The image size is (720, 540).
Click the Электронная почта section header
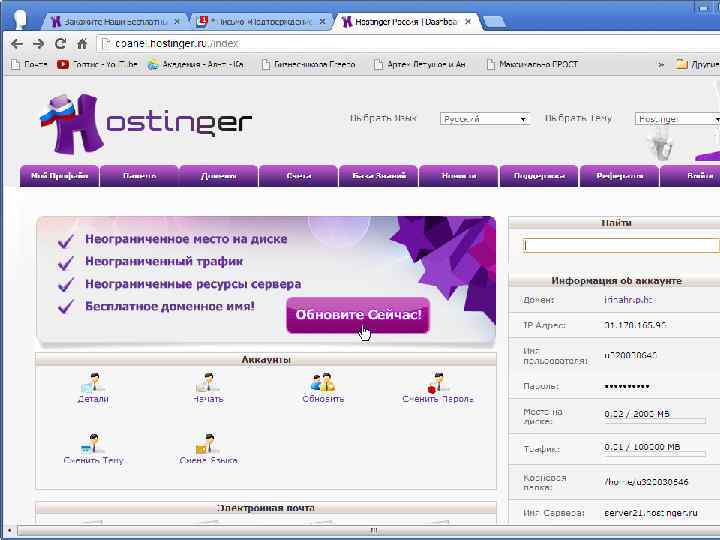point(266,508)
